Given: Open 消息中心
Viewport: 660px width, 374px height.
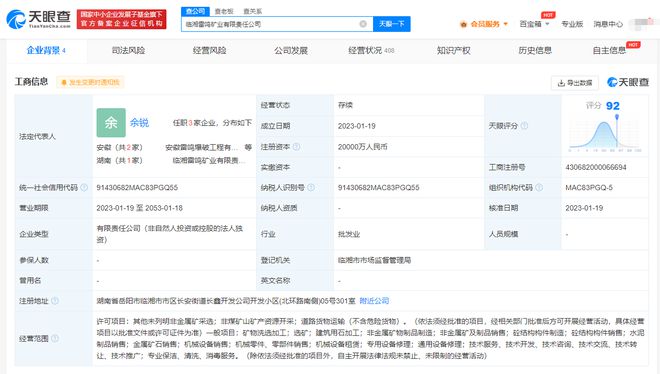Looking at the screenshot, I should (x=608, y=24).
